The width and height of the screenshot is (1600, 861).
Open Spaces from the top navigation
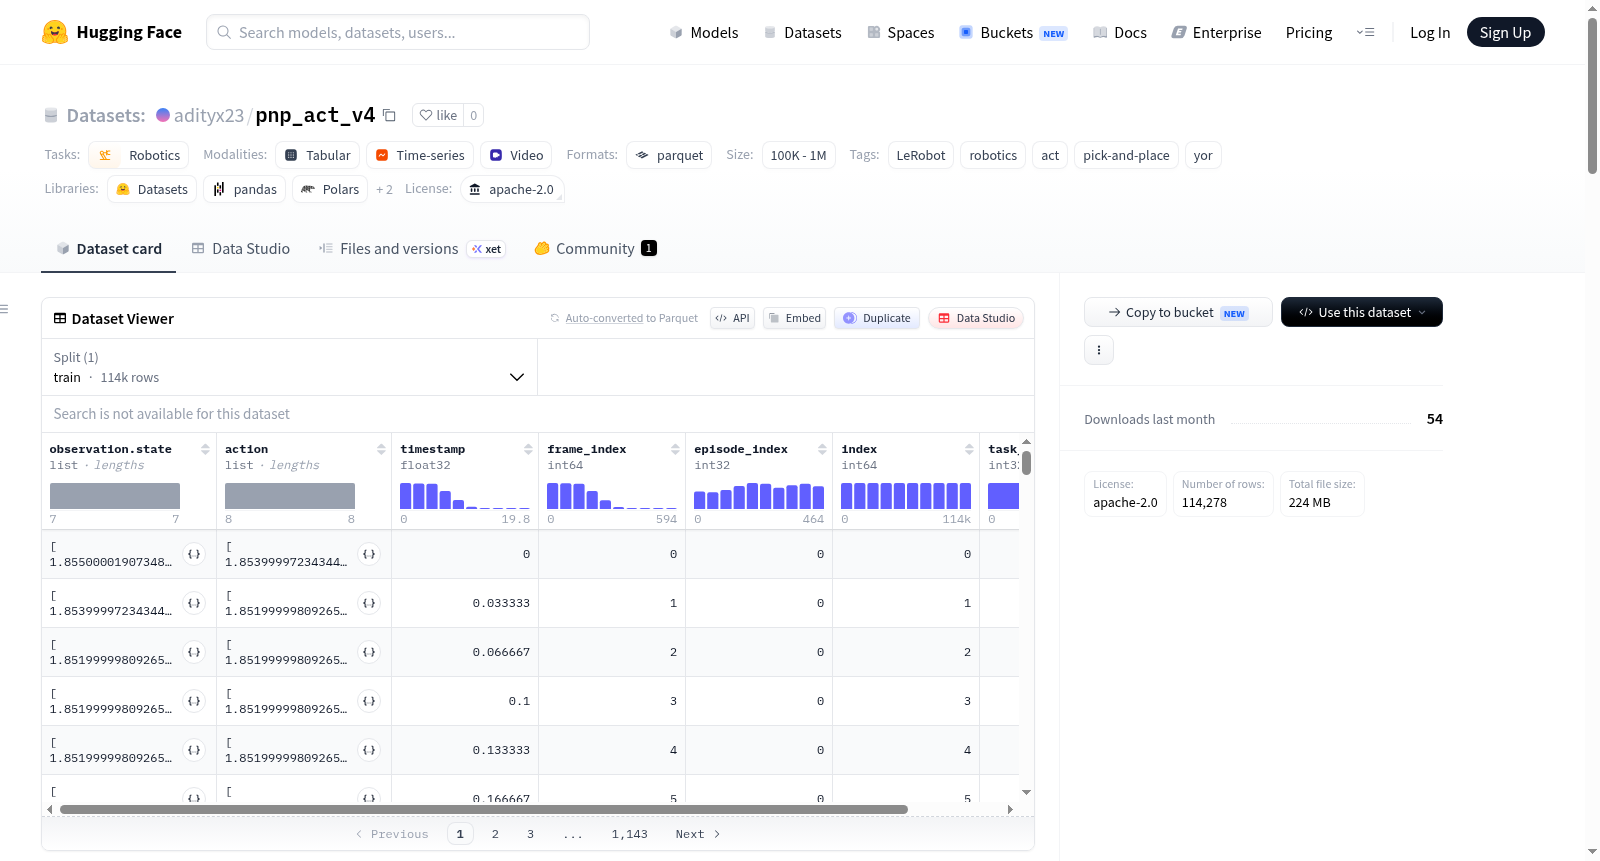coord(900,32)
